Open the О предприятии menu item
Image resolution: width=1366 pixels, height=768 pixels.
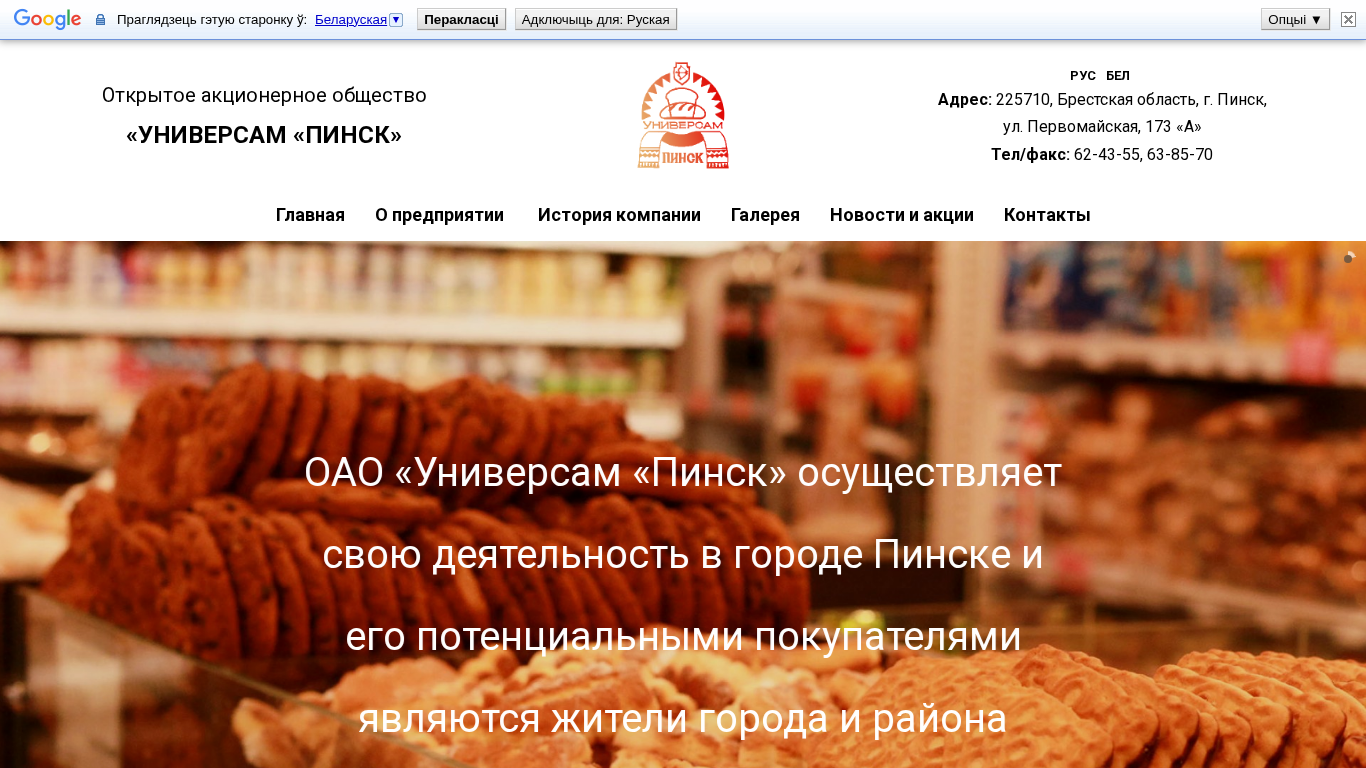439,215
